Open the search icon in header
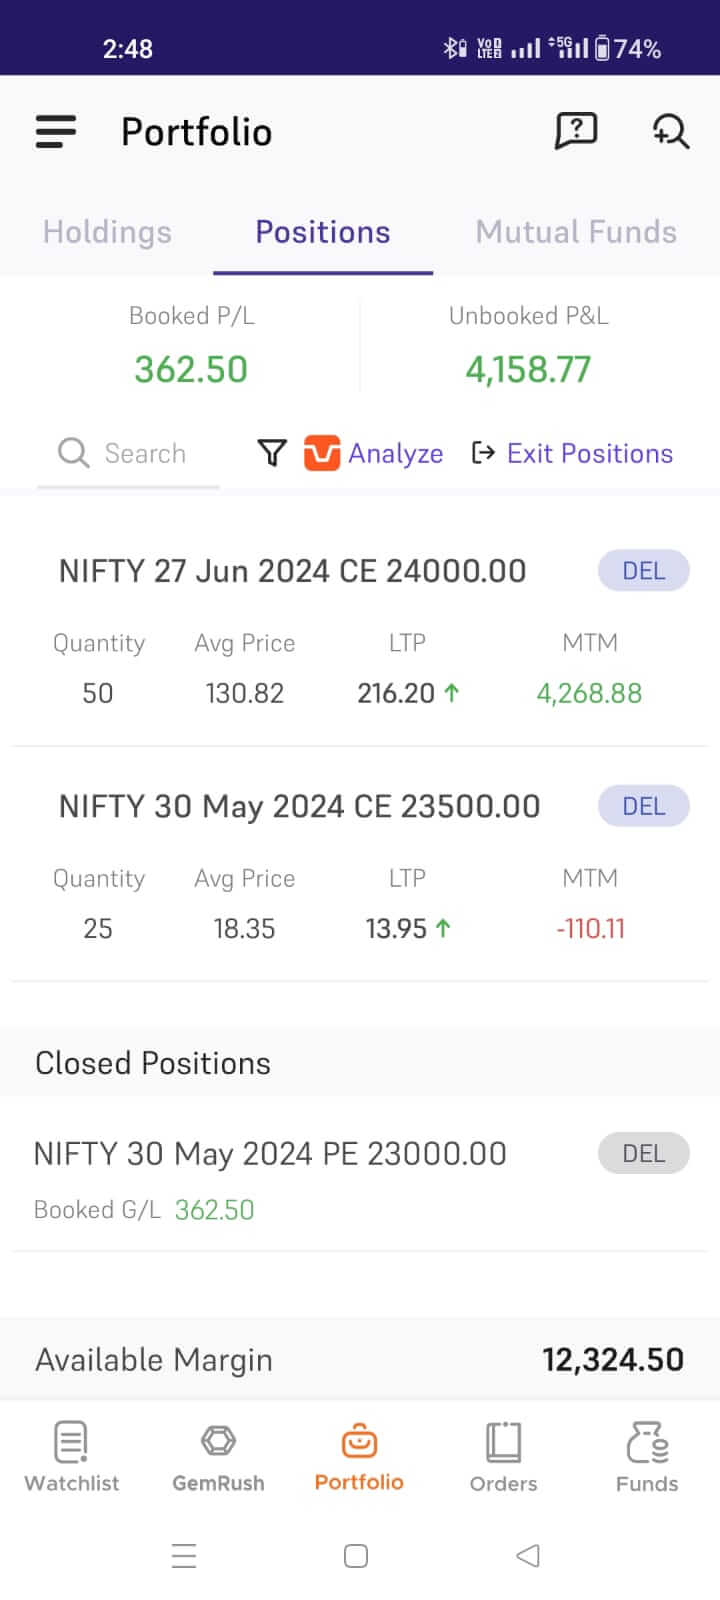The image size is (720, 1600). (x=670, y=131)
